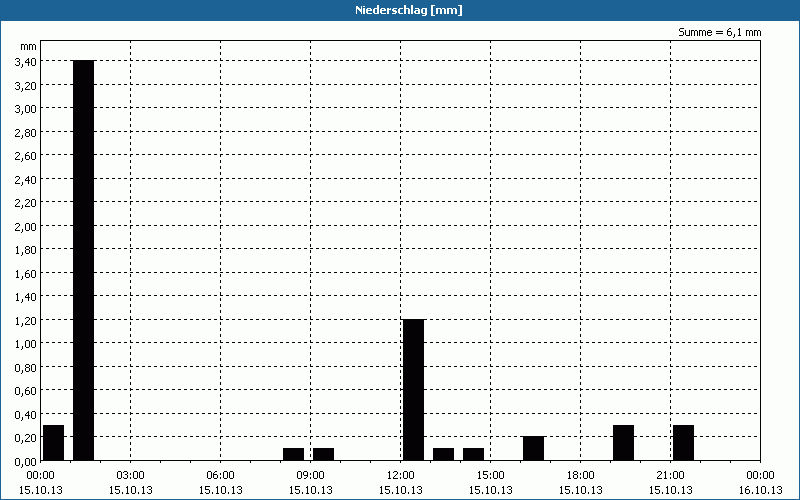This screenshot has width=800, height=500.
Task: Click the y-axis label 3,00
Action: coord(26,109)
